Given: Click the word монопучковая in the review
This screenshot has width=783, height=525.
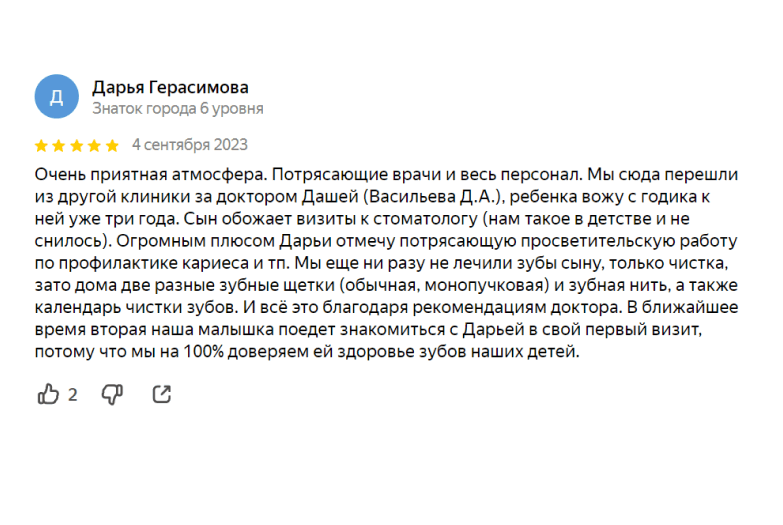Looking at the screenshot, I should click(484, 285).
